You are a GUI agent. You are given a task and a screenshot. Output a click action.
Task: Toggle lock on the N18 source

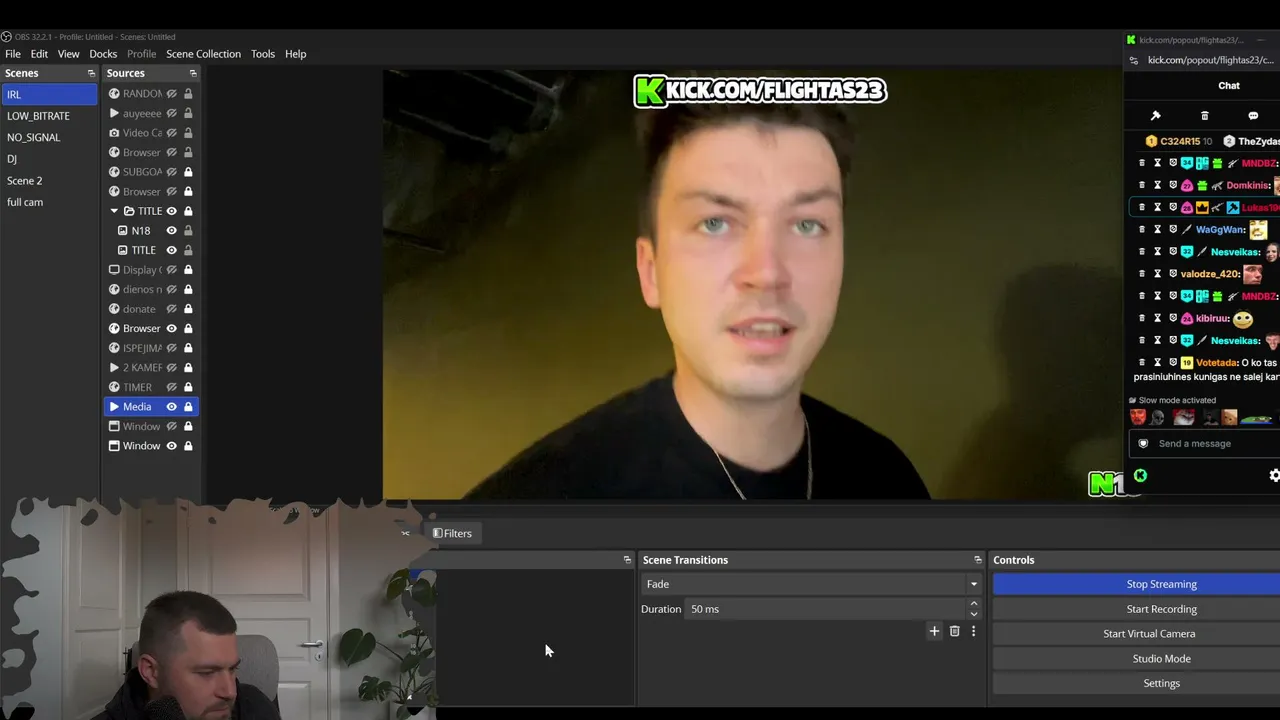point(188,231)
